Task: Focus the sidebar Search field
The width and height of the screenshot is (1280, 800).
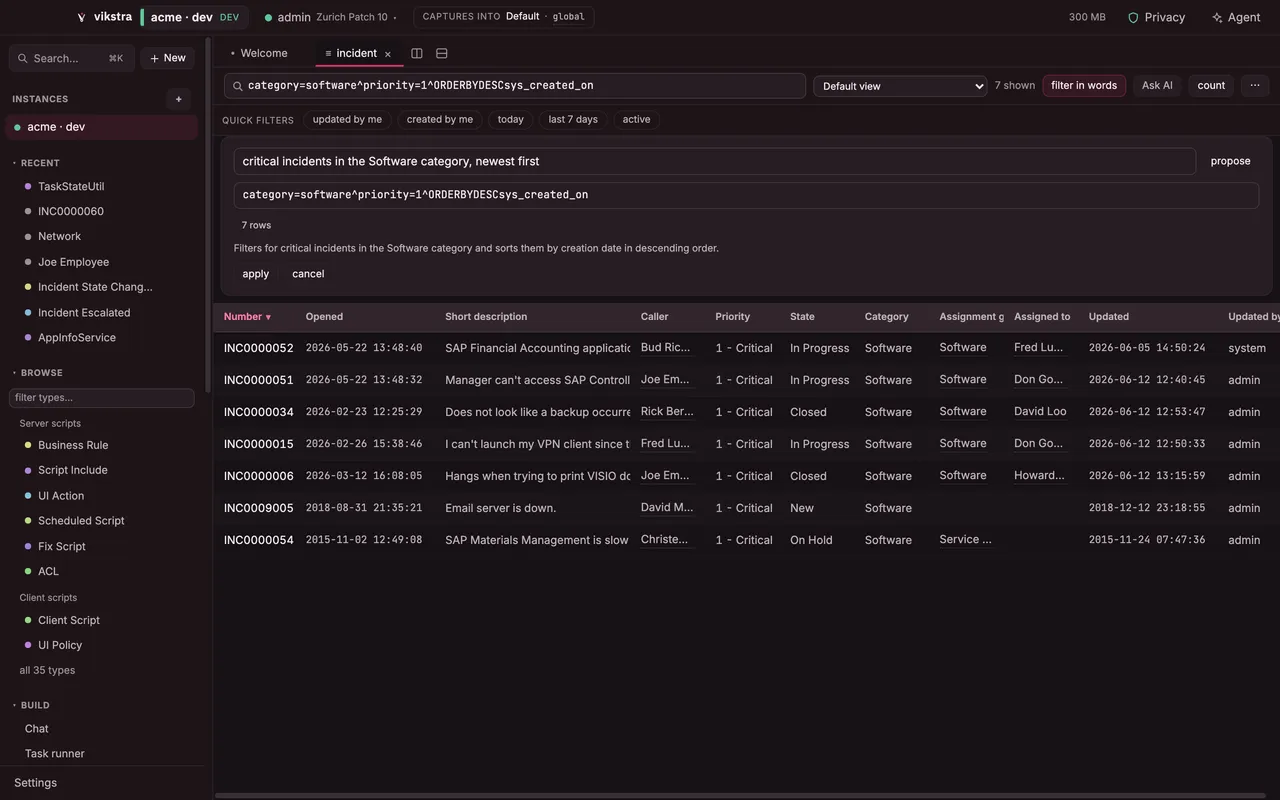Action: 72,58
